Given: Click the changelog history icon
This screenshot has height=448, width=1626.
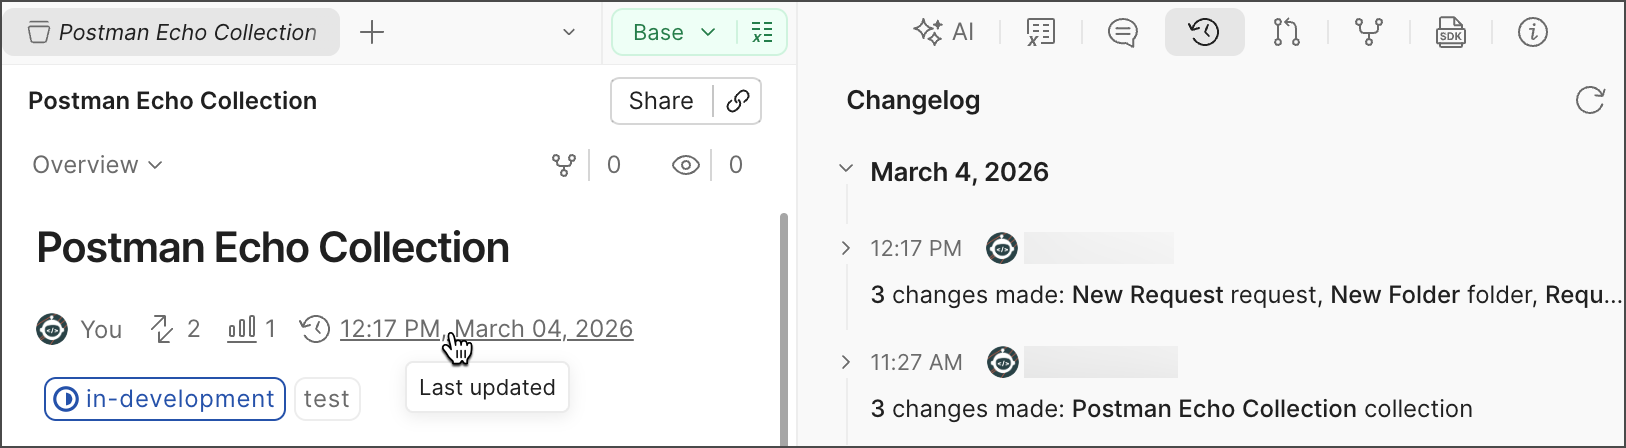Looking at the screenshot, I should click(x=1204, y=32).
